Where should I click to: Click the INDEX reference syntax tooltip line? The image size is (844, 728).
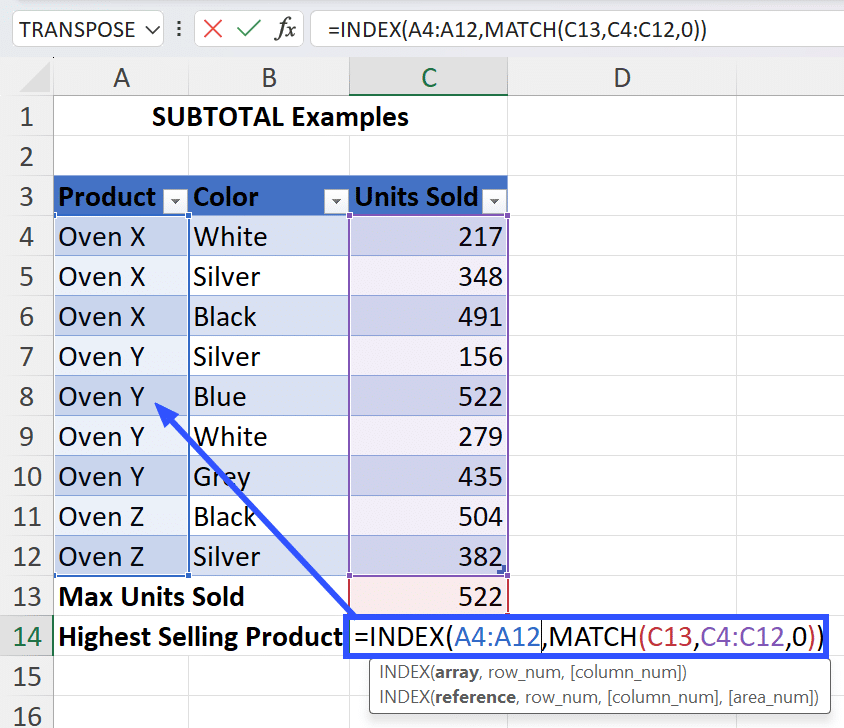(599, 697)
